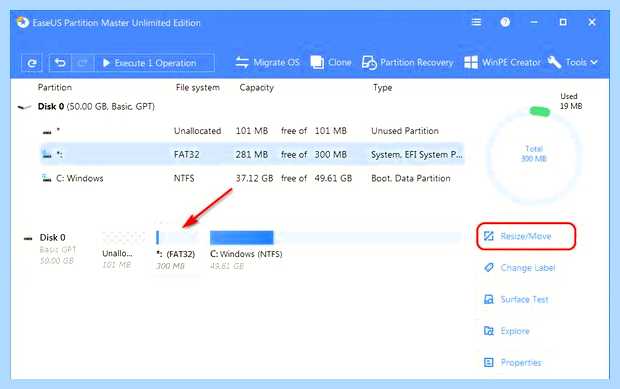This screenshot has height=389, width=620.
Task: Click the Disk 0 label in the disk map
Action: pos(52,237)
